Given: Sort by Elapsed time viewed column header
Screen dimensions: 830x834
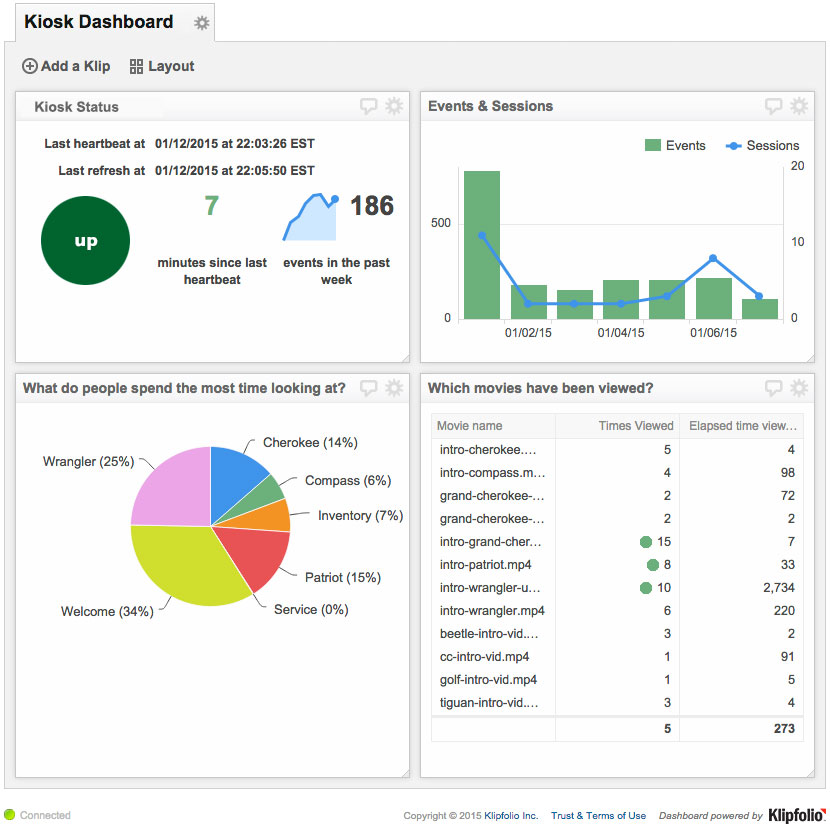Looking at the screenshot, I should tap(741, 426).
